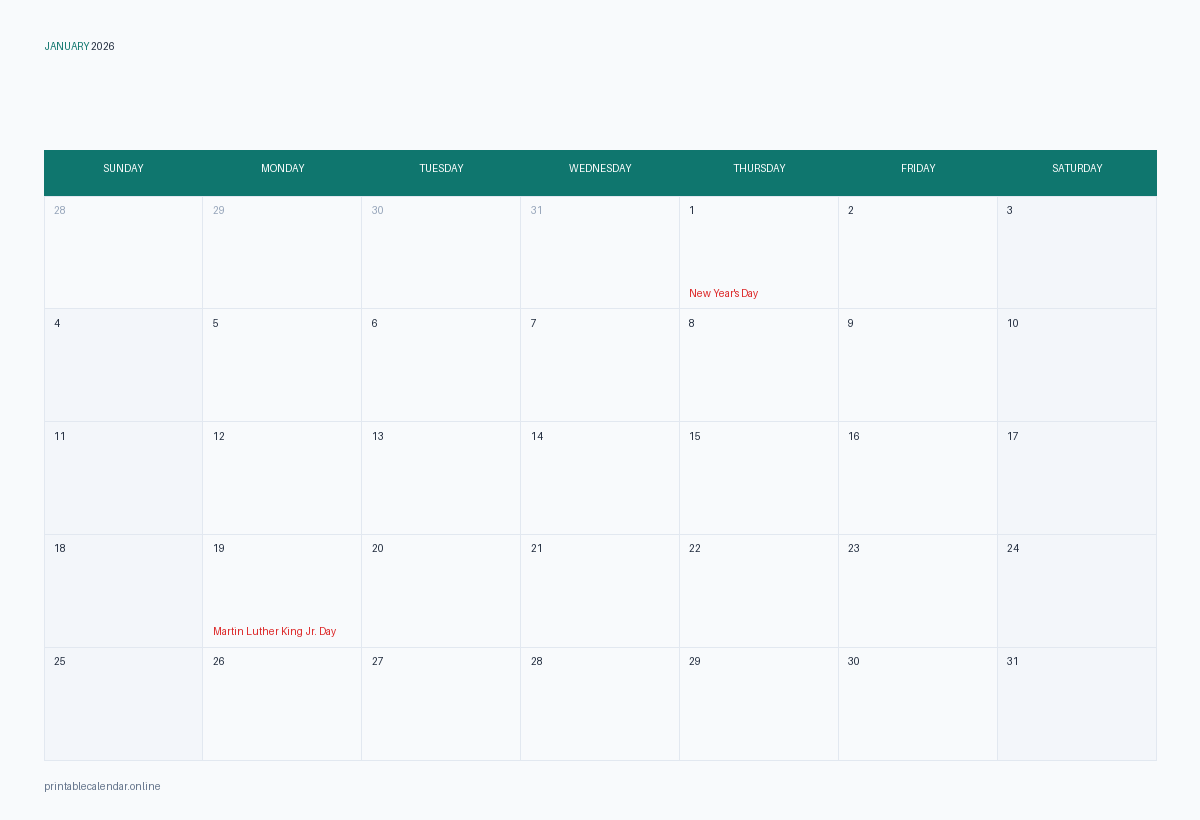Click day number 4 on Sunday
The width and height of the screenshot is (1200, 820).
coord(57,323)
